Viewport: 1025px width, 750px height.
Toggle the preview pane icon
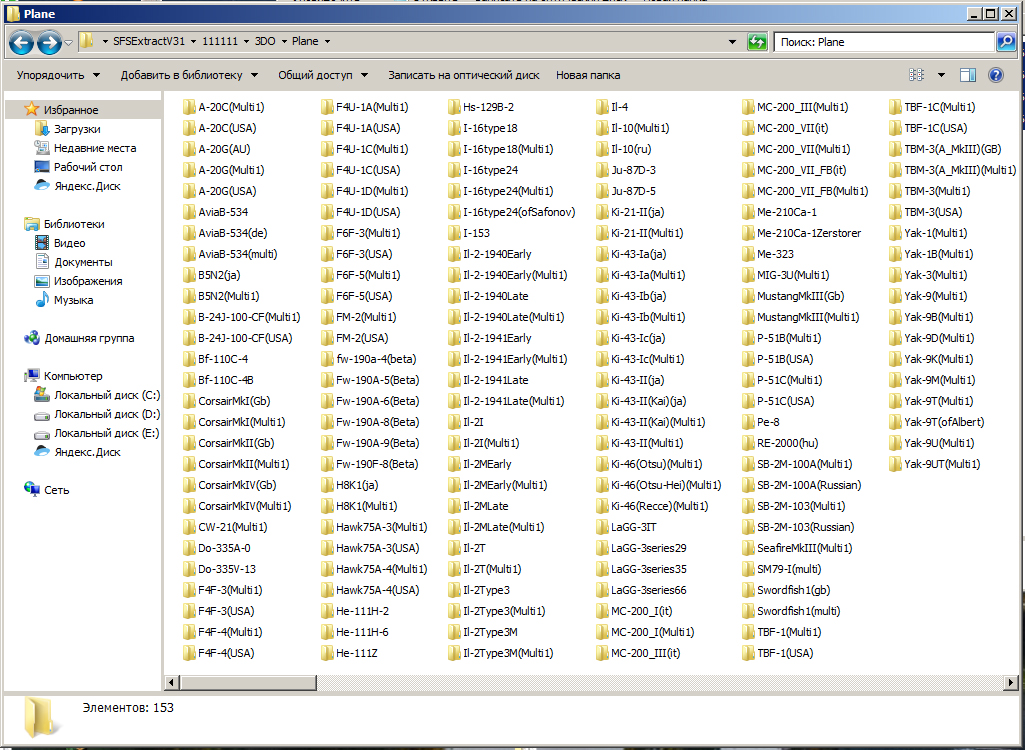pyautogui.click(x=968, y=75)
